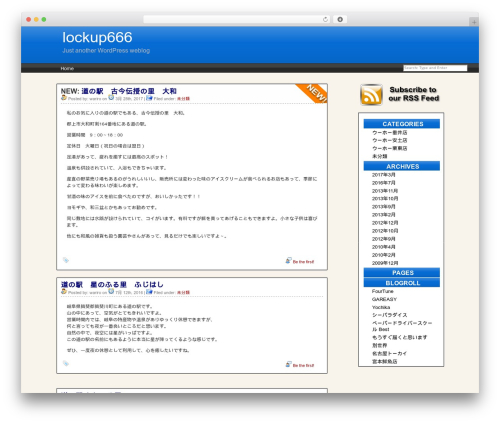This screenshot has height=423, width=500.
Task: Open the 2010年4月 archive
Action: [x=384, y=247]
